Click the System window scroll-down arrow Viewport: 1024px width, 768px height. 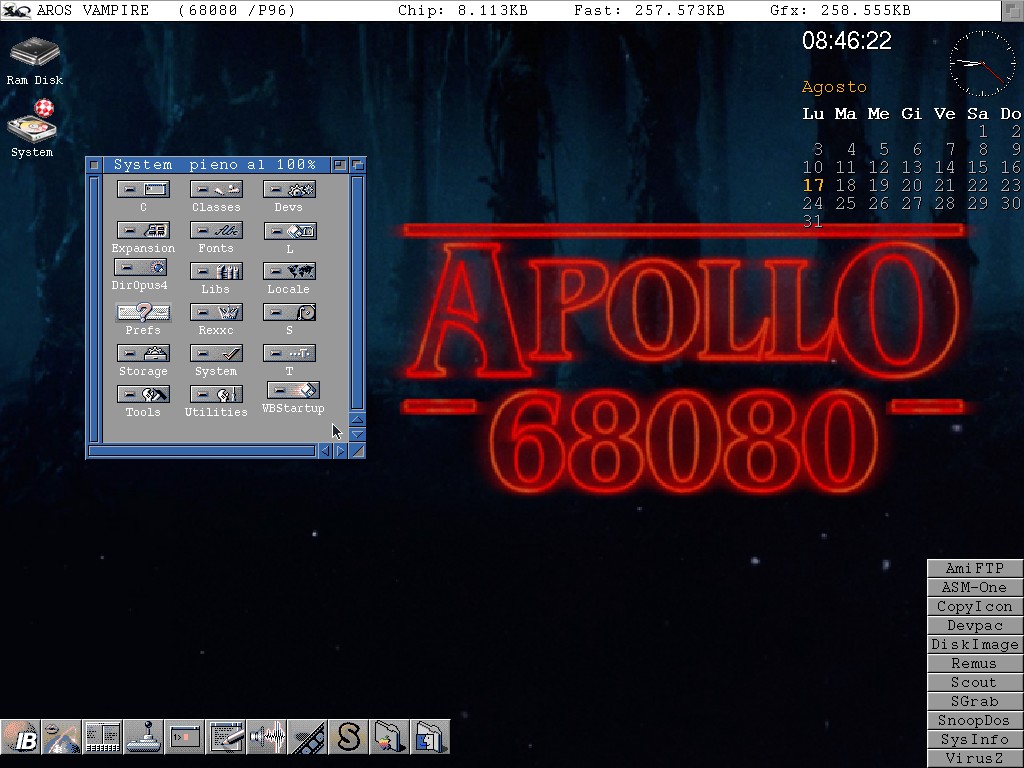click(x=357, y=435)
